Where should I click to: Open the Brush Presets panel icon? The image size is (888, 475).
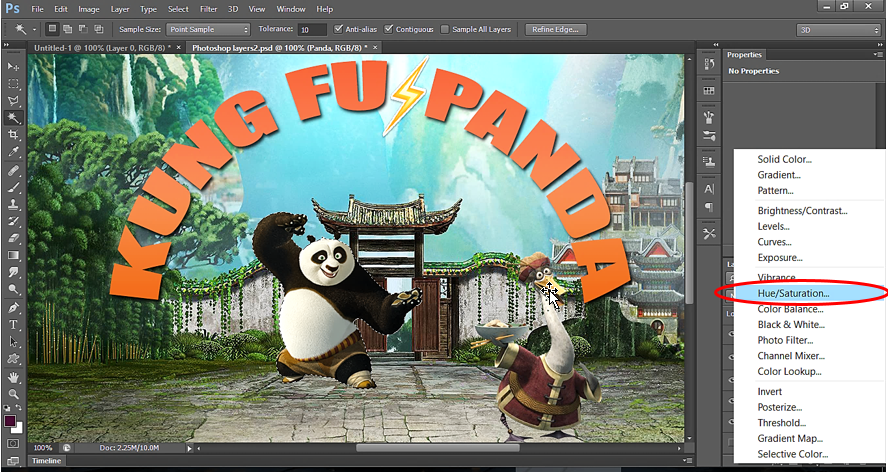[x=709, y=135]
